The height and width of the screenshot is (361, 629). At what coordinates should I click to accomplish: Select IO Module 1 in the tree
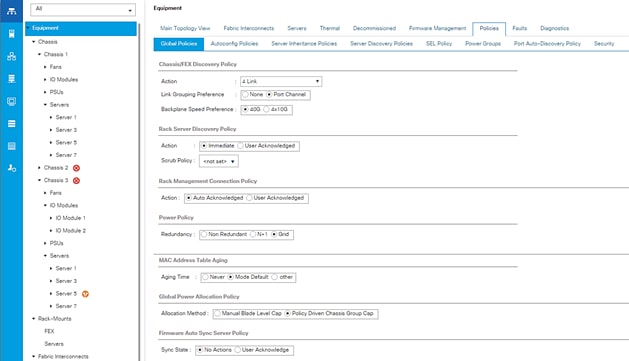70,218
